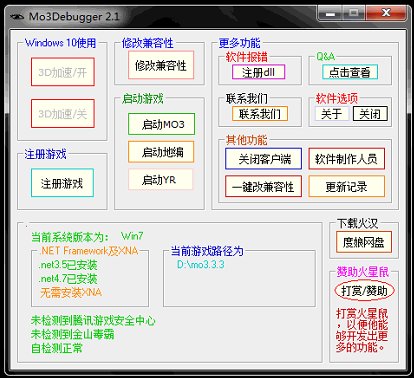Click the 启动YR button
This screenshot has height=378, width=414.
tap(160, 180)
